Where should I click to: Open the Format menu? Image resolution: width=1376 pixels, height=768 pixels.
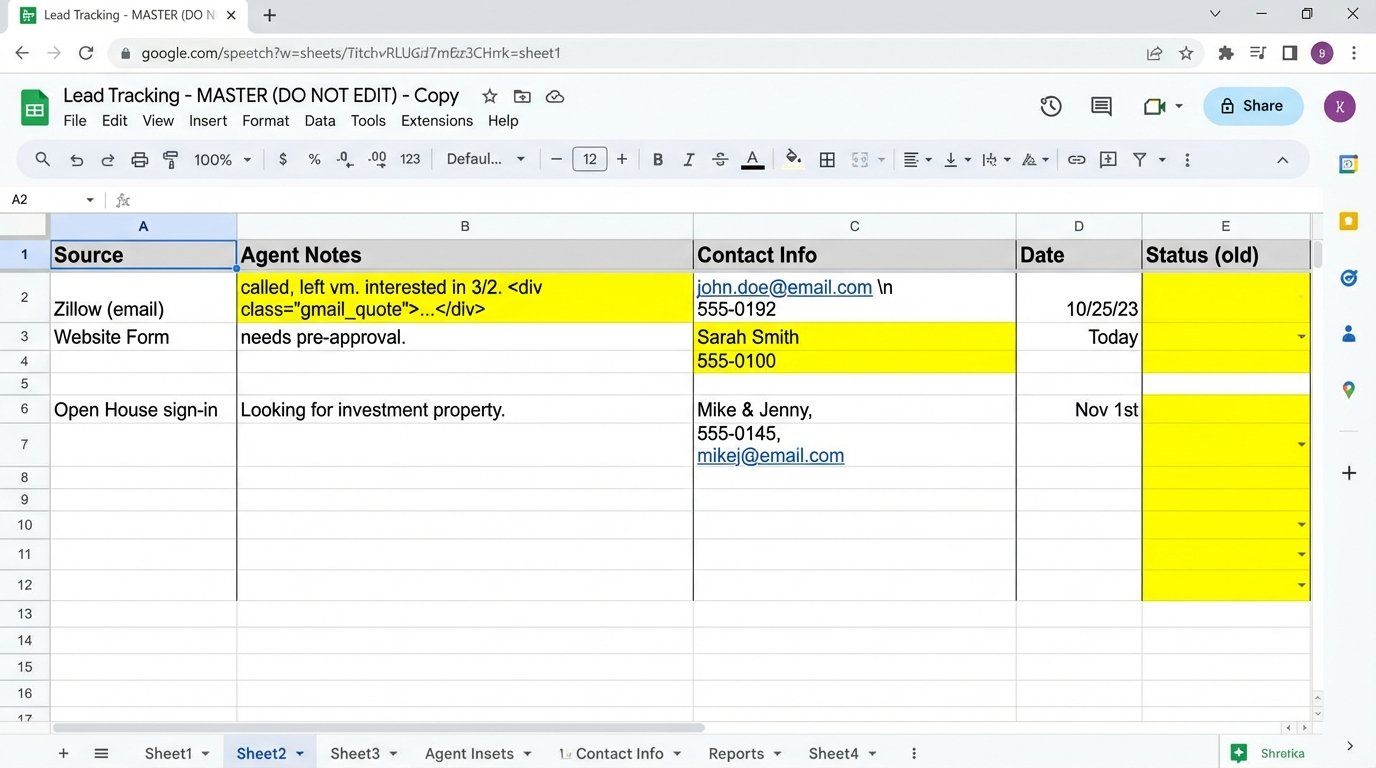[264, 120]
